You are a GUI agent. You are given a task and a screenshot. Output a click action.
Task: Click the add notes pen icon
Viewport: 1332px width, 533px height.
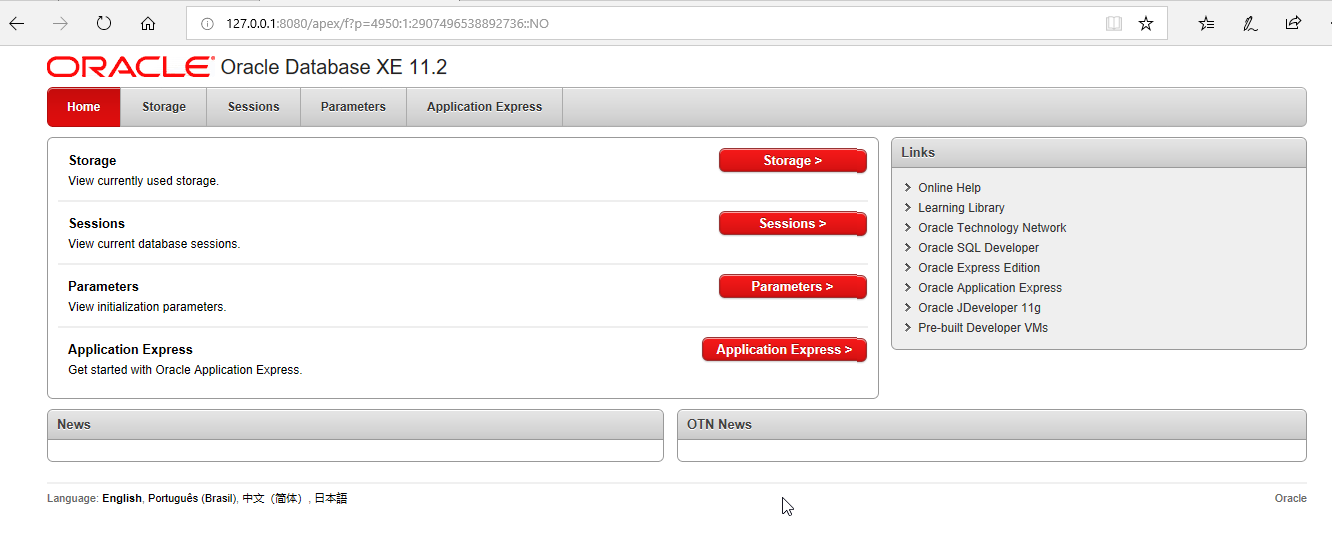tap(1250, 23)
